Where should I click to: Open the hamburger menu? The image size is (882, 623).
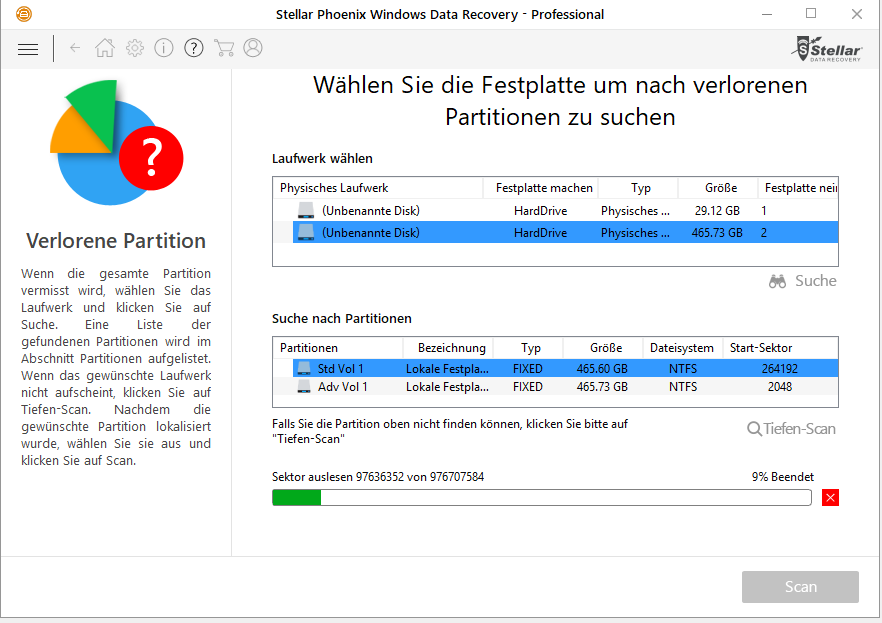(x=28, y=49)
